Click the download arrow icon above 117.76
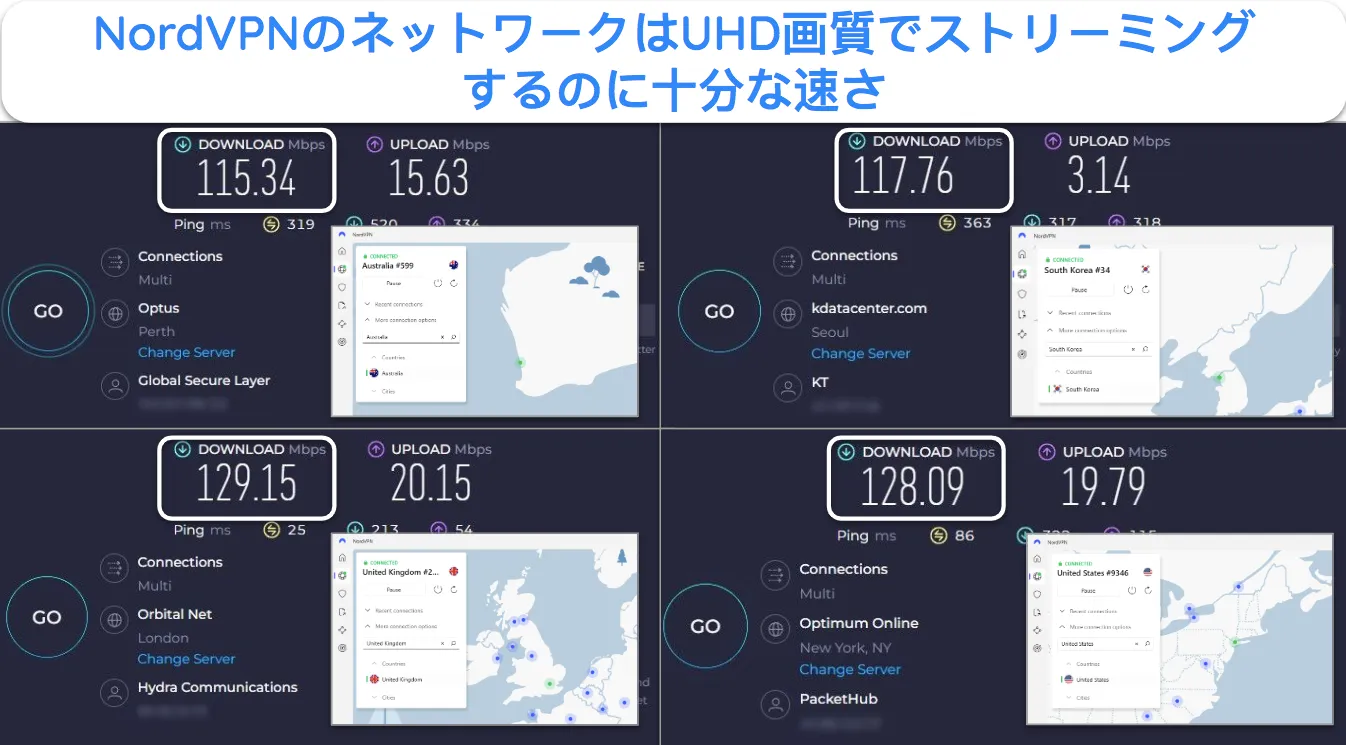1346x745 pixels. point(857,141)
